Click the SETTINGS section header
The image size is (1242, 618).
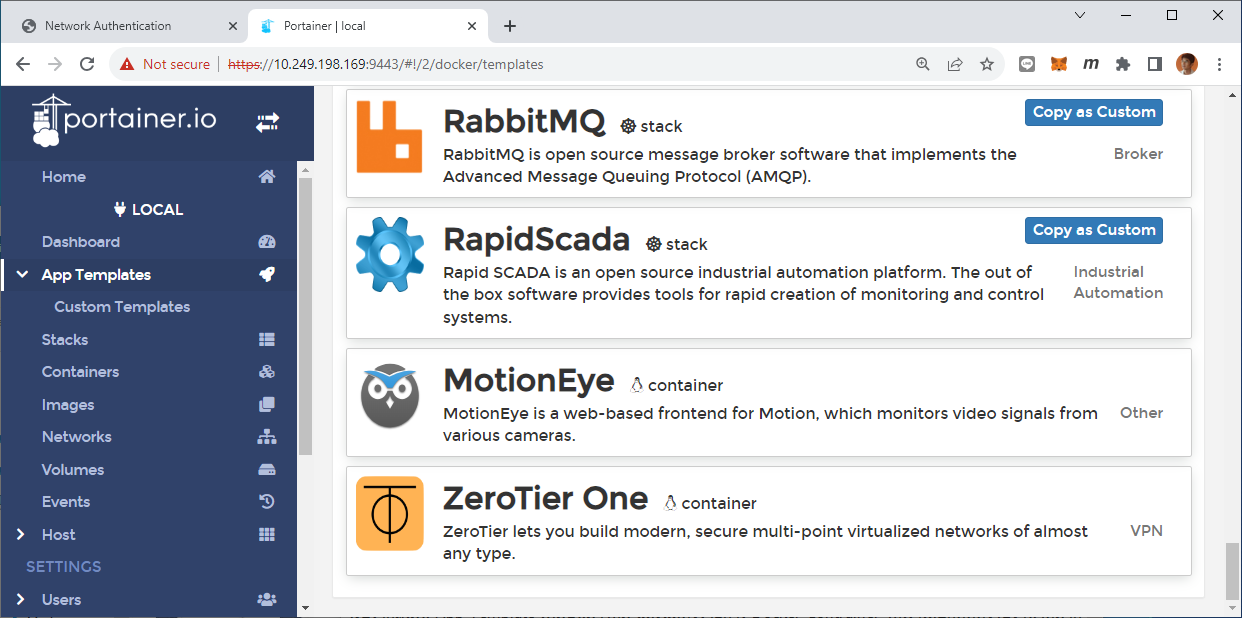click(x=64, y=567)
